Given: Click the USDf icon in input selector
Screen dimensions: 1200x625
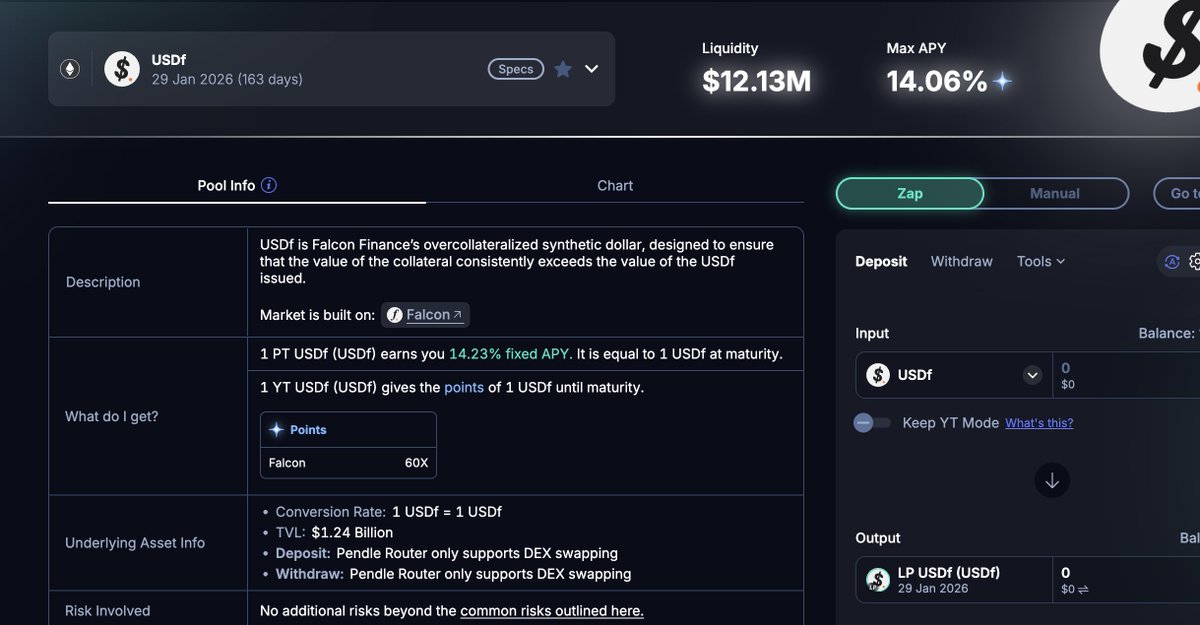Looking at the screenshot, I should pyautogui.click(x=878, y=375).
